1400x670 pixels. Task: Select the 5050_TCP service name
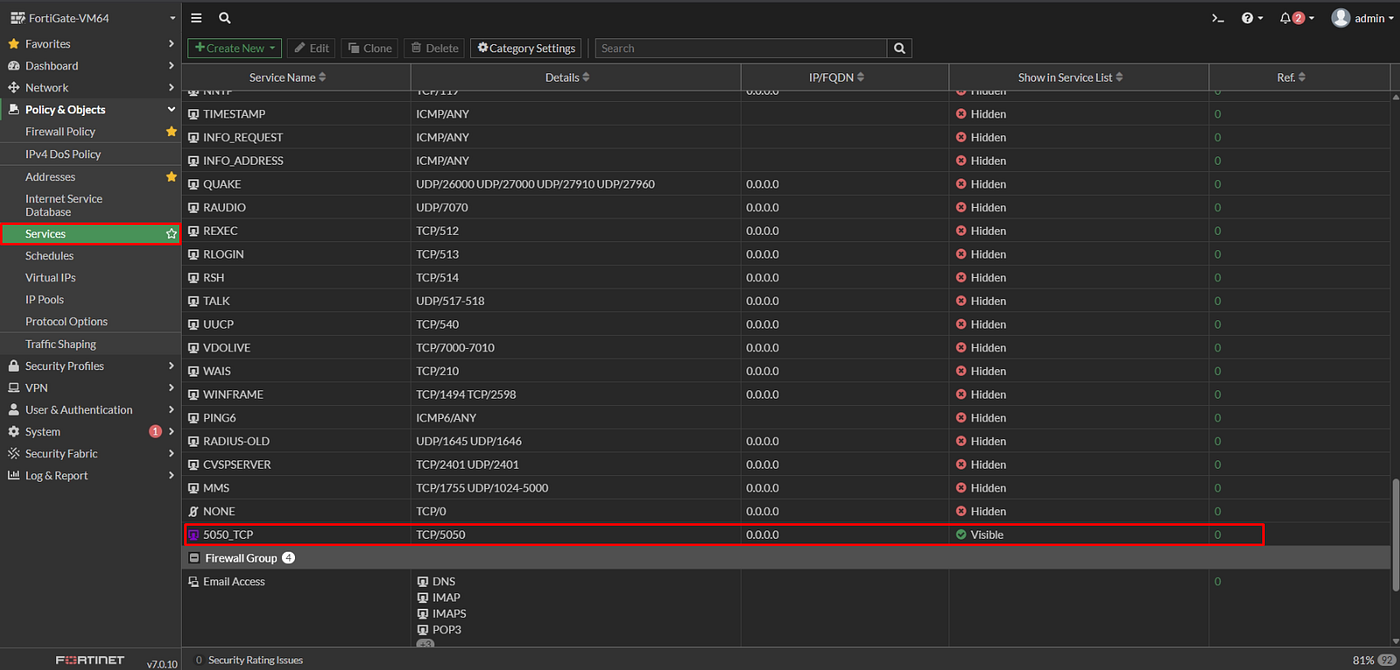pyautogui.click(x=228, y=535)
